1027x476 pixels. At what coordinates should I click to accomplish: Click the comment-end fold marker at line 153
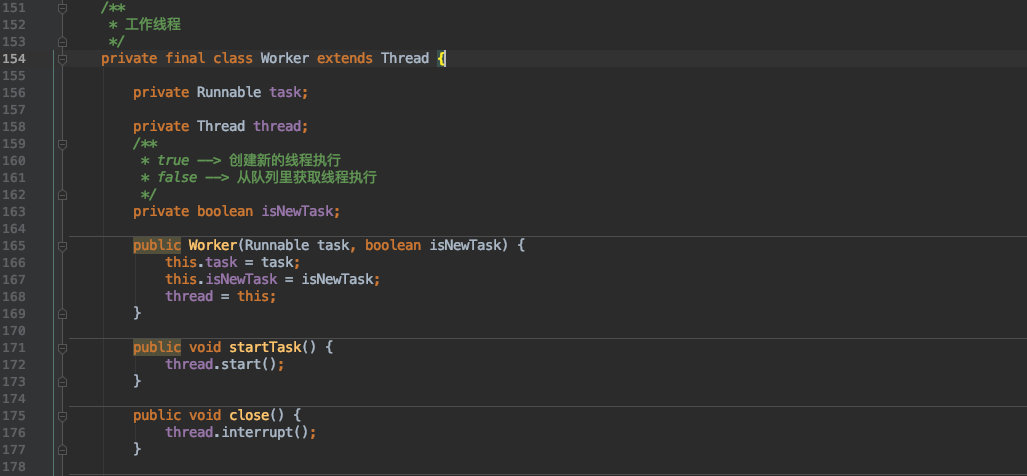click(x=62, y=42)
